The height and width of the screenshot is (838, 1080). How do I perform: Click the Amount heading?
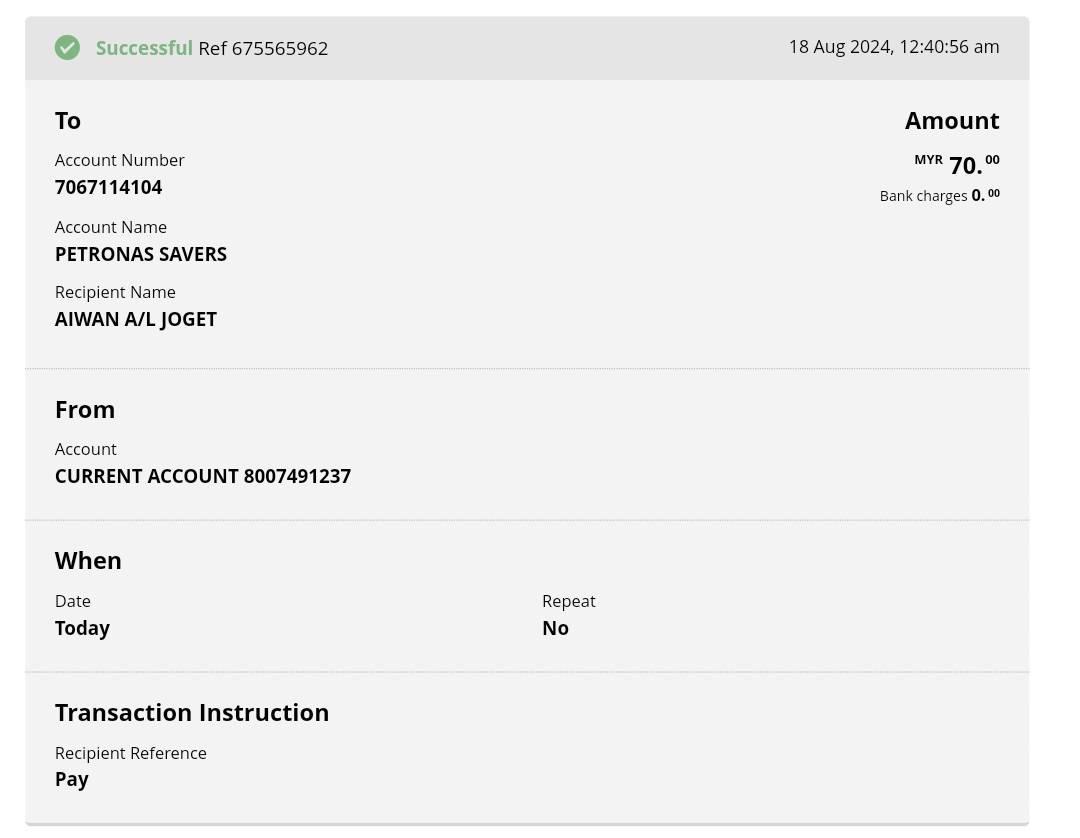pos(951,121)
